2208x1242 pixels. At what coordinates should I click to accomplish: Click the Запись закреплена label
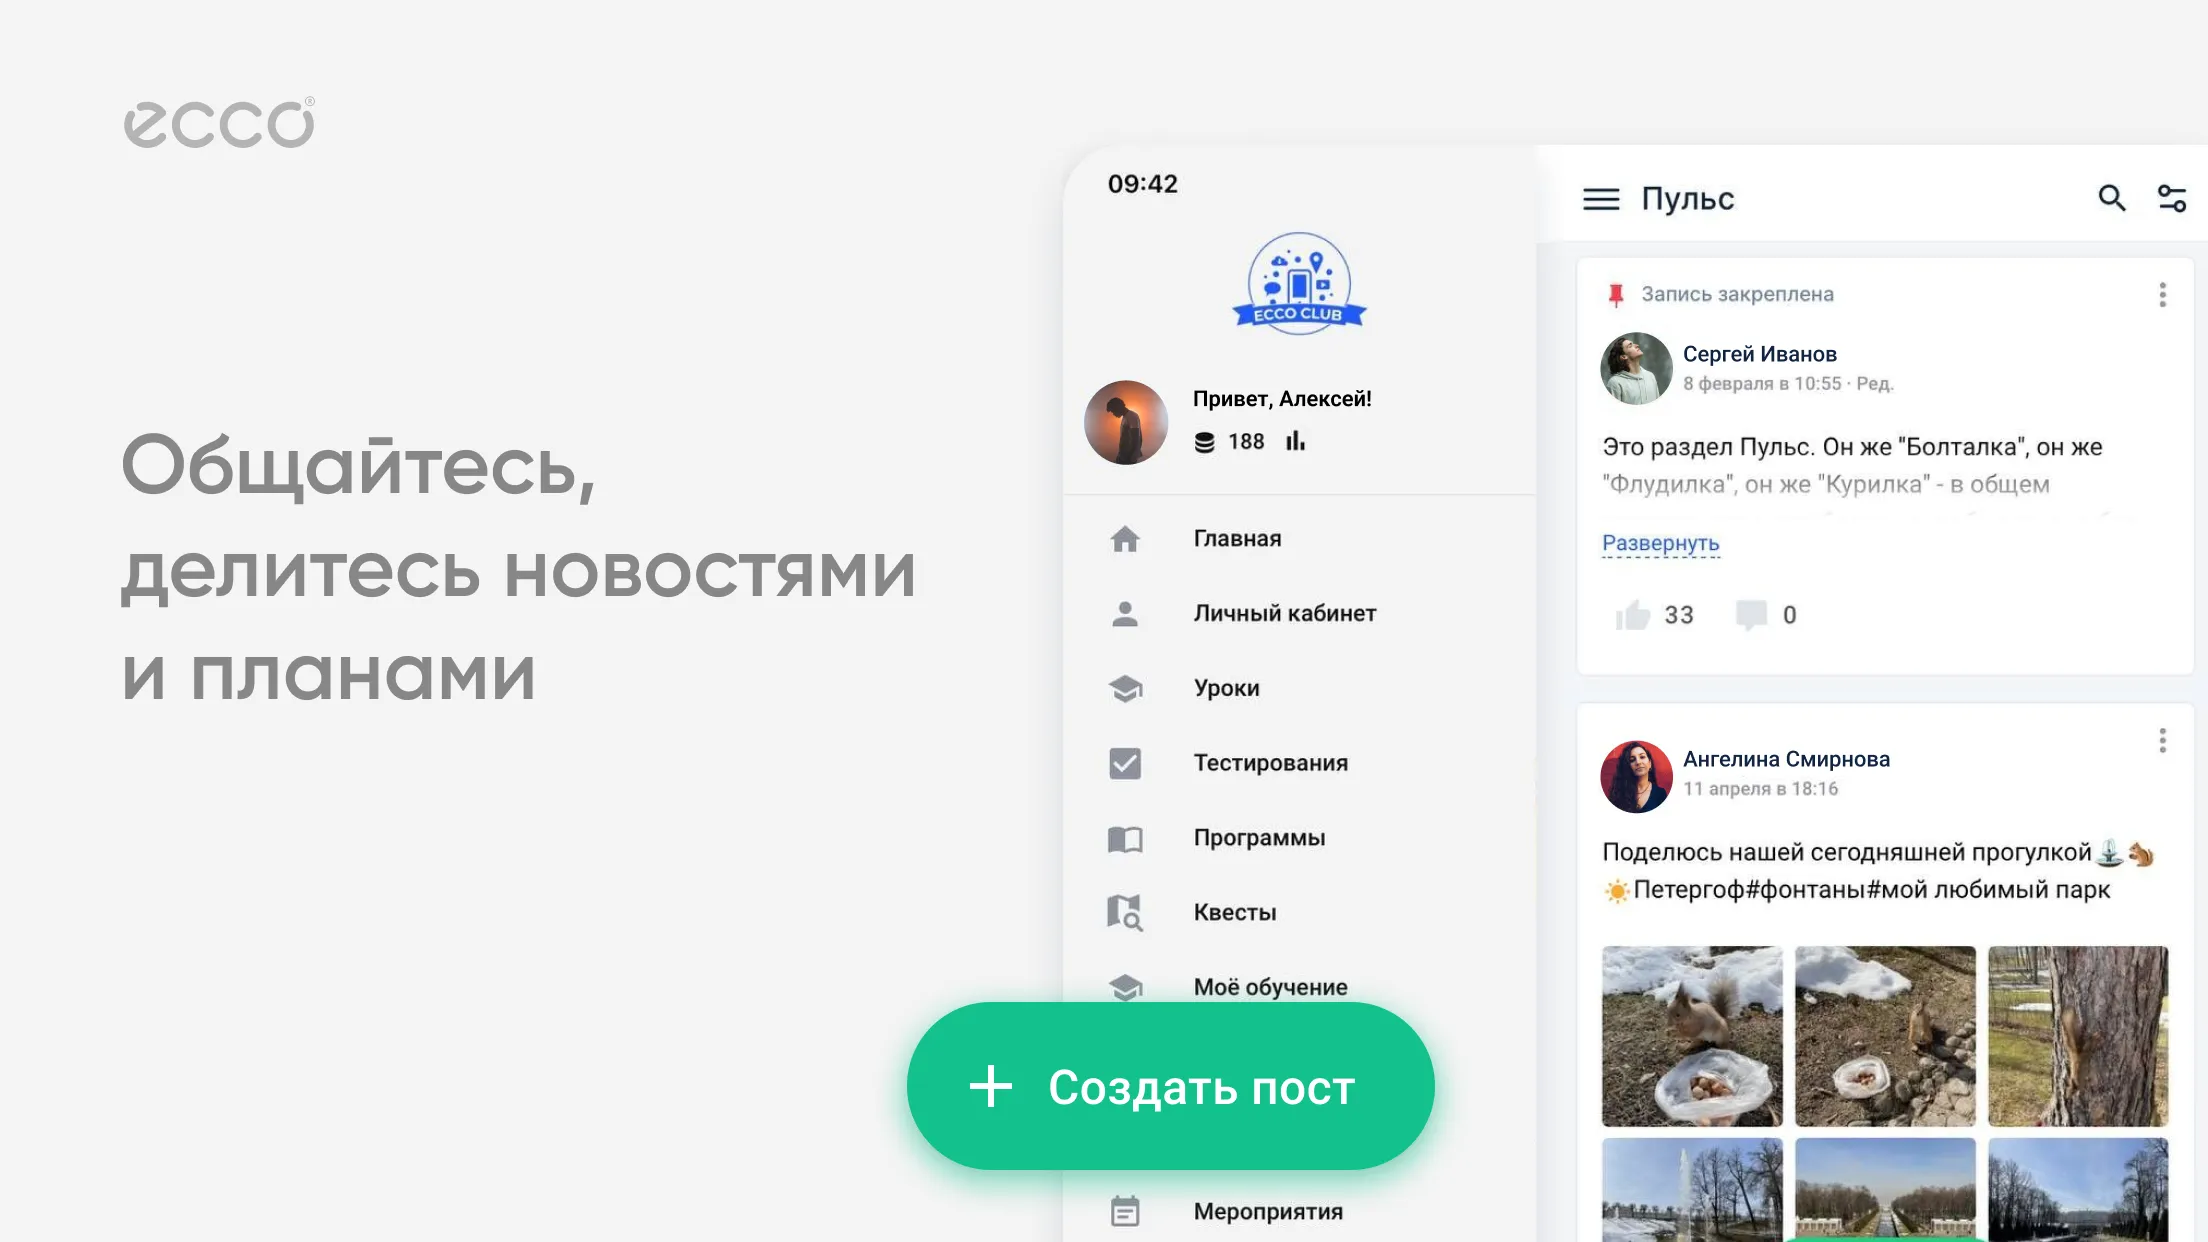(x=1737, y=294)
